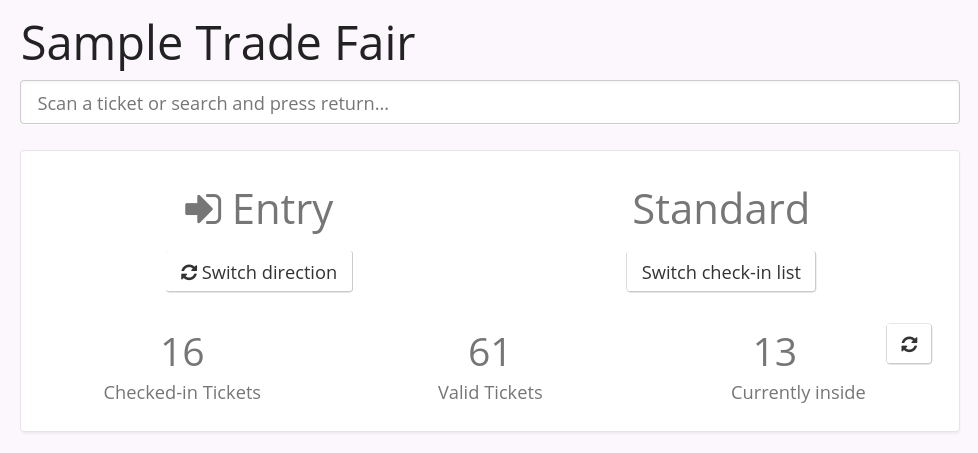Select the Sample Trade Fair page title

218,43
